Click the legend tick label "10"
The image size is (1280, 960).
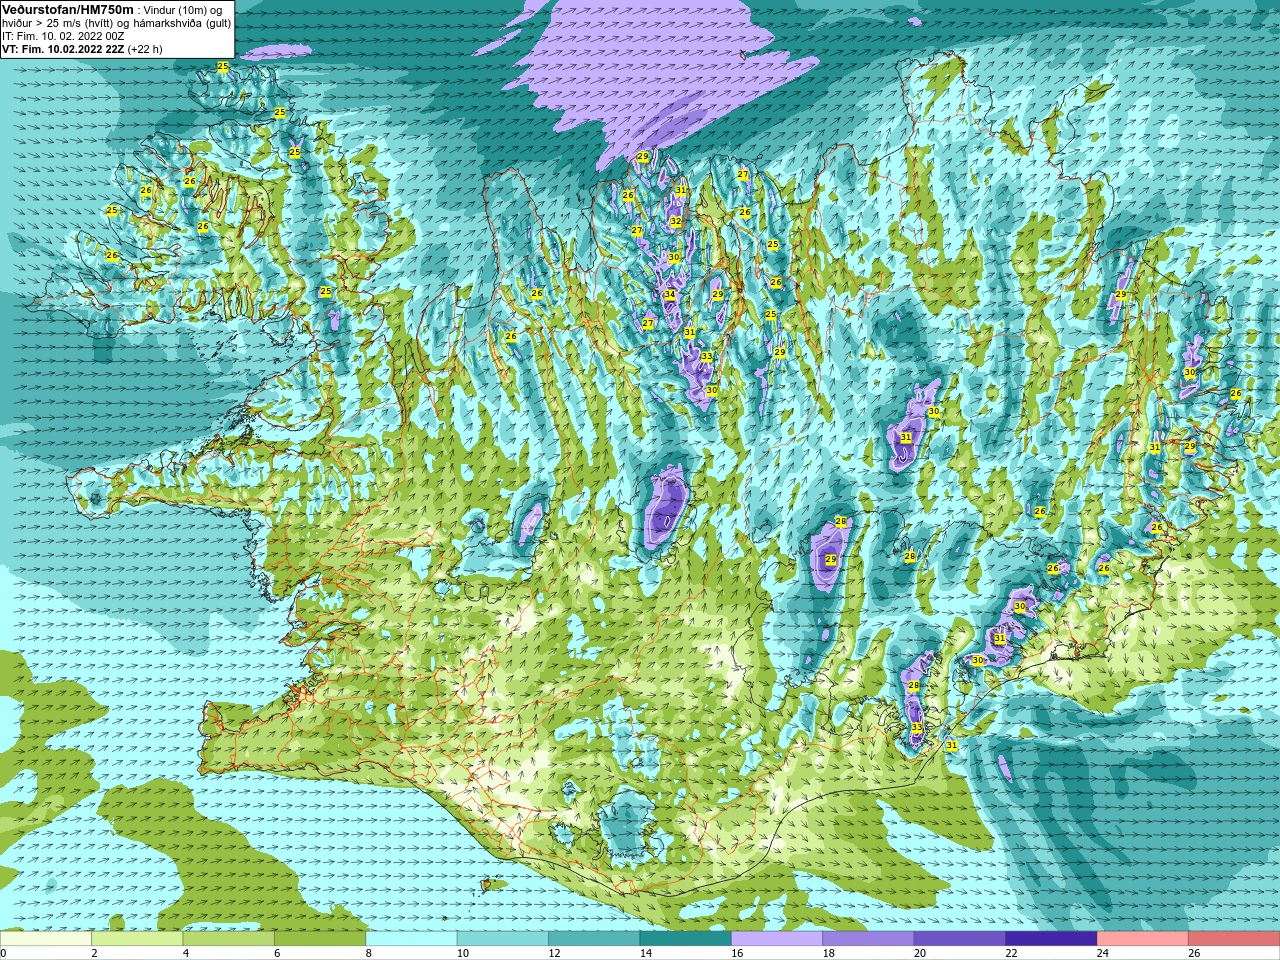462,953
